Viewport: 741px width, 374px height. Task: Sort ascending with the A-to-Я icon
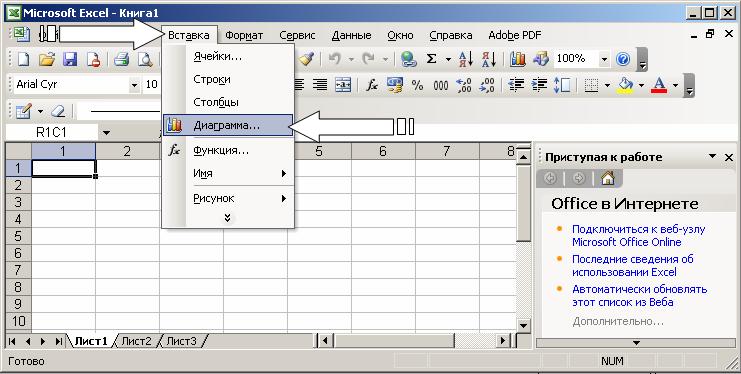[x=466, y=59]
